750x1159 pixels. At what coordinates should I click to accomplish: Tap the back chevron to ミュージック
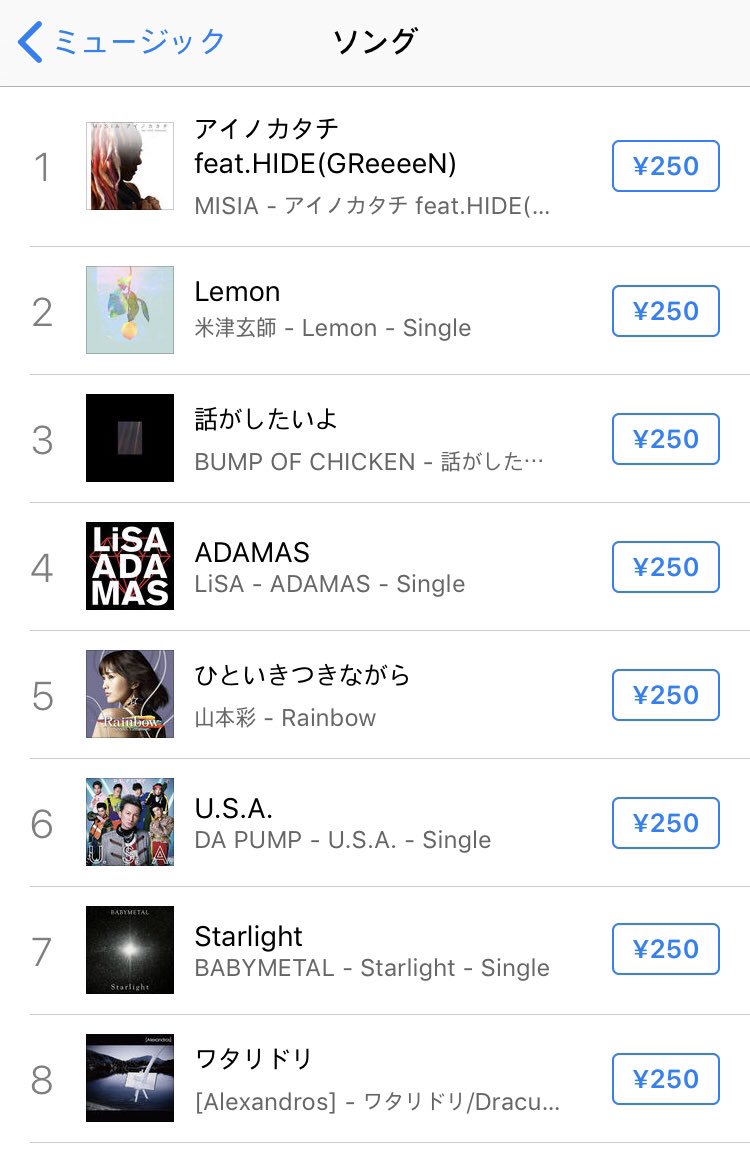pyautogui.click(x=30, y=43)
